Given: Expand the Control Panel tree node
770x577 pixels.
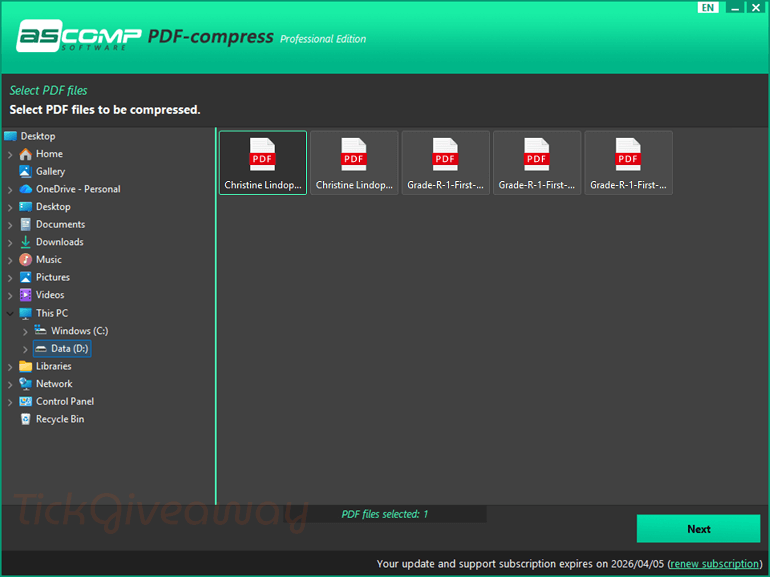Looking at the screenshot, I should click(10, 402).
